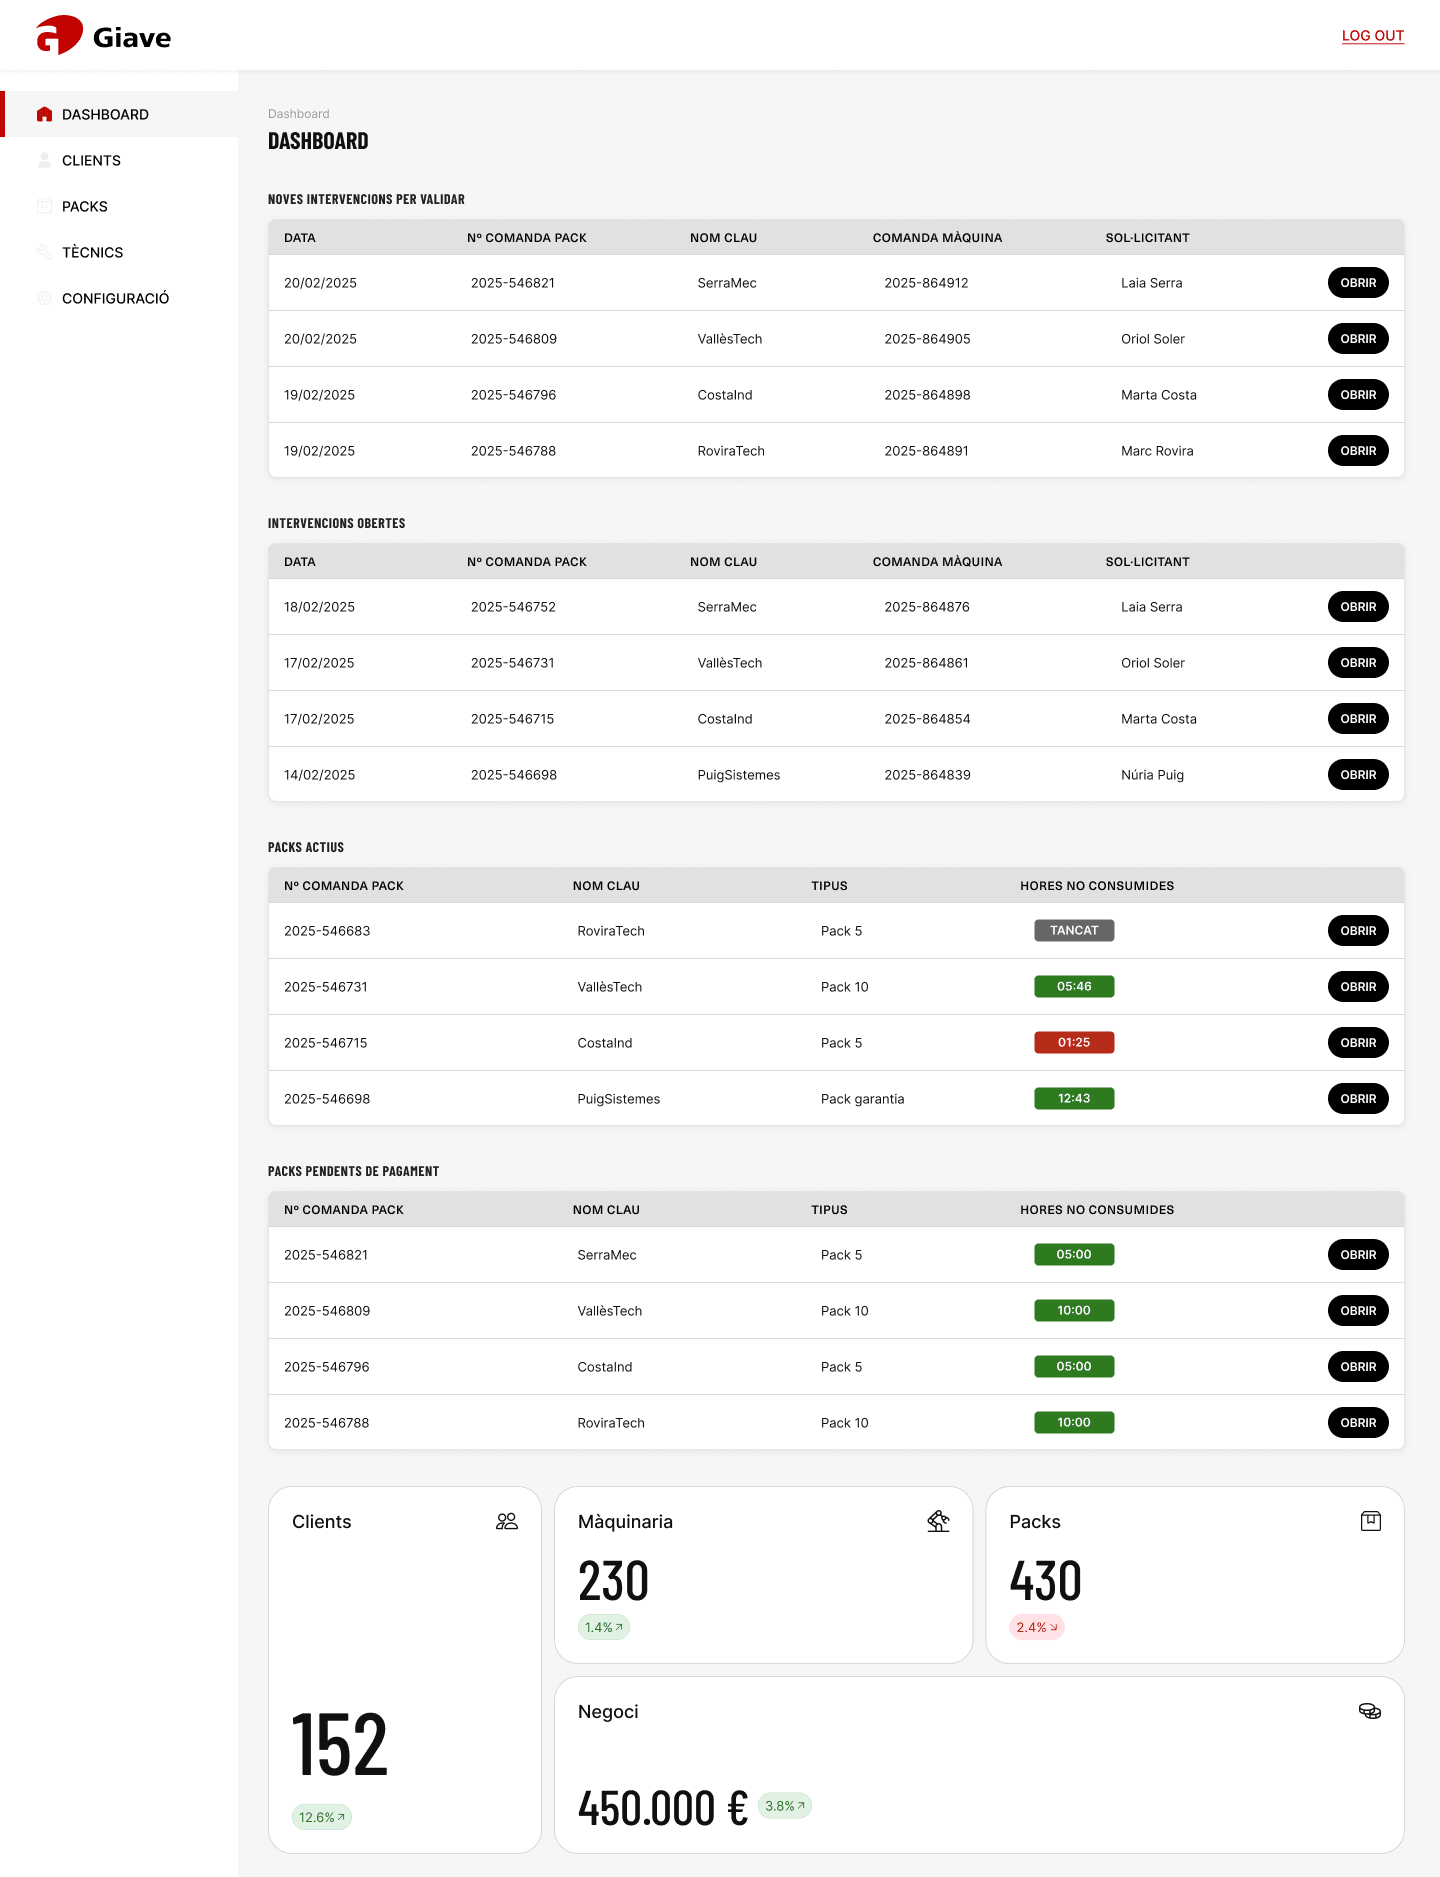Open intervention for pack 2025-546821 to validate
The height and width of the screenshot is (1877, 1440).
pyautogui.click(x=1358, y=283)
